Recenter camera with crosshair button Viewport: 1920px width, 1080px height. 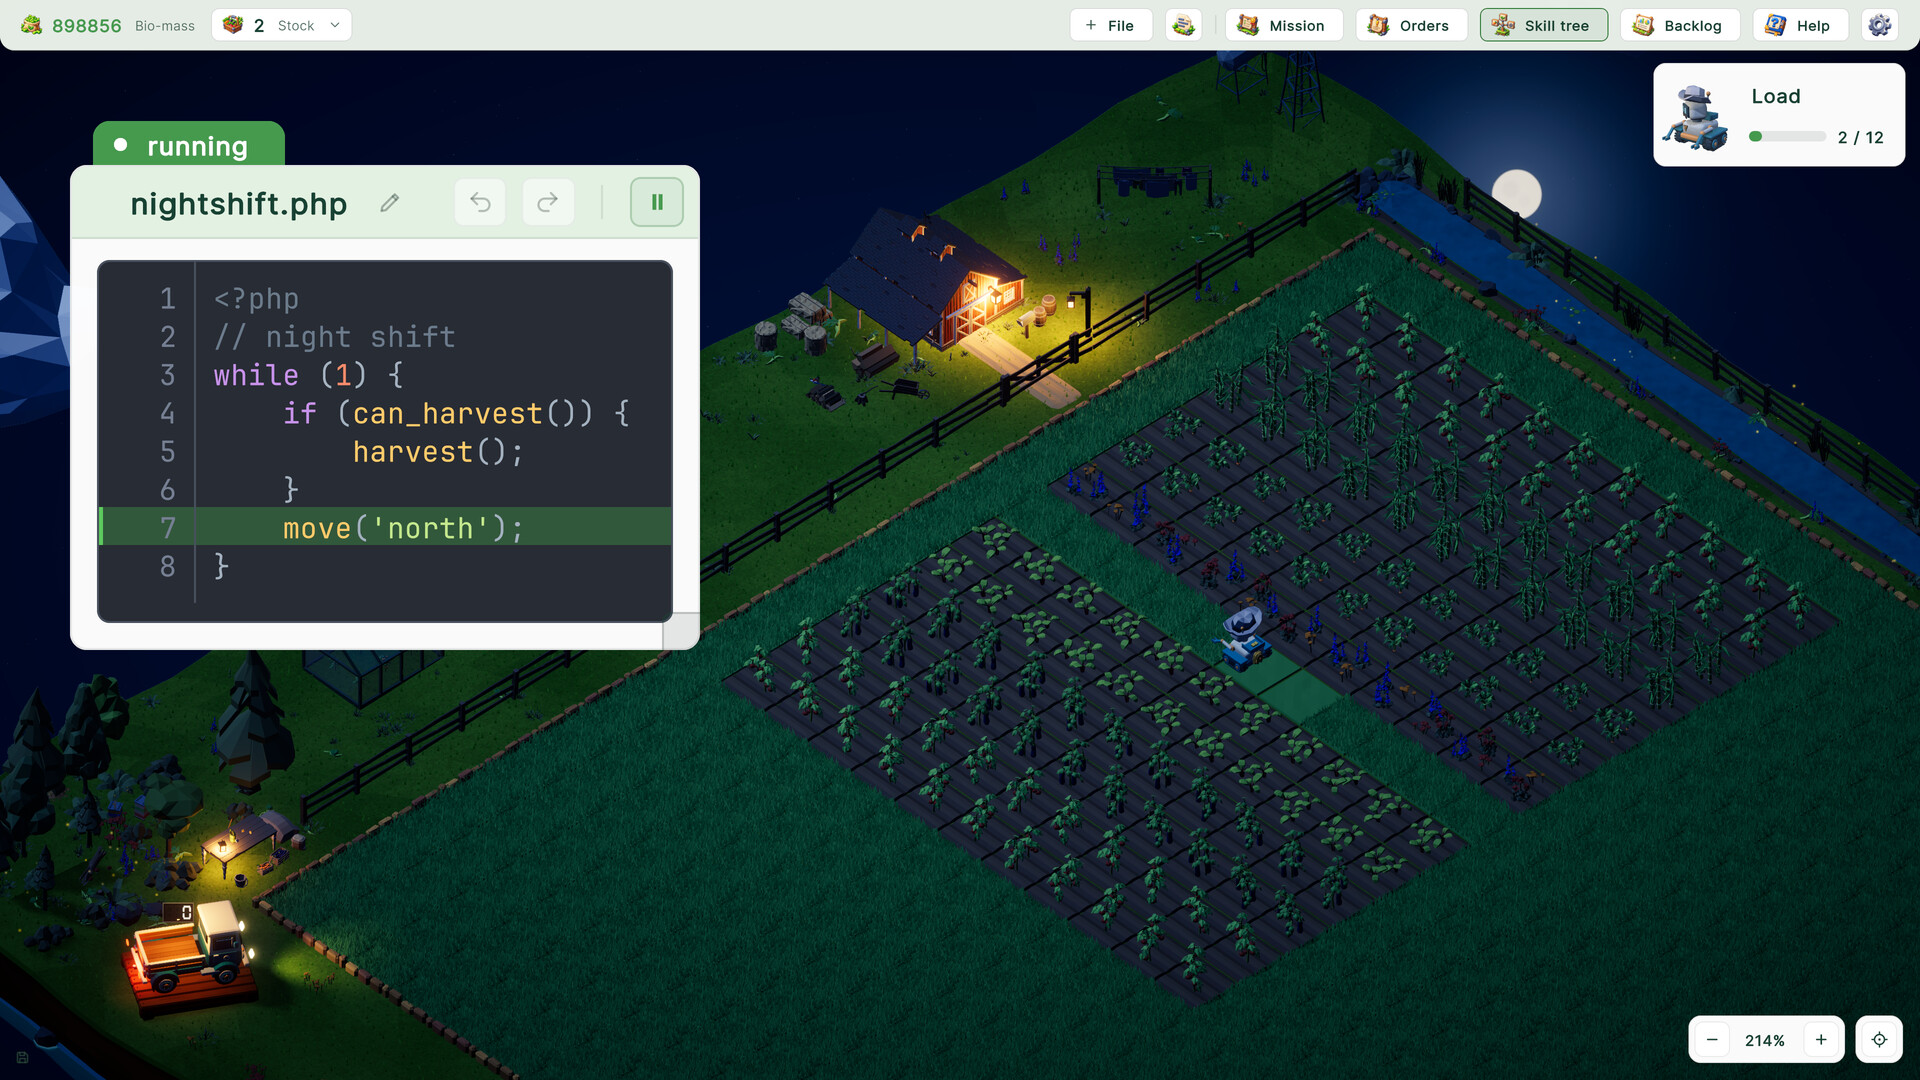[x=1879, y=1040]
